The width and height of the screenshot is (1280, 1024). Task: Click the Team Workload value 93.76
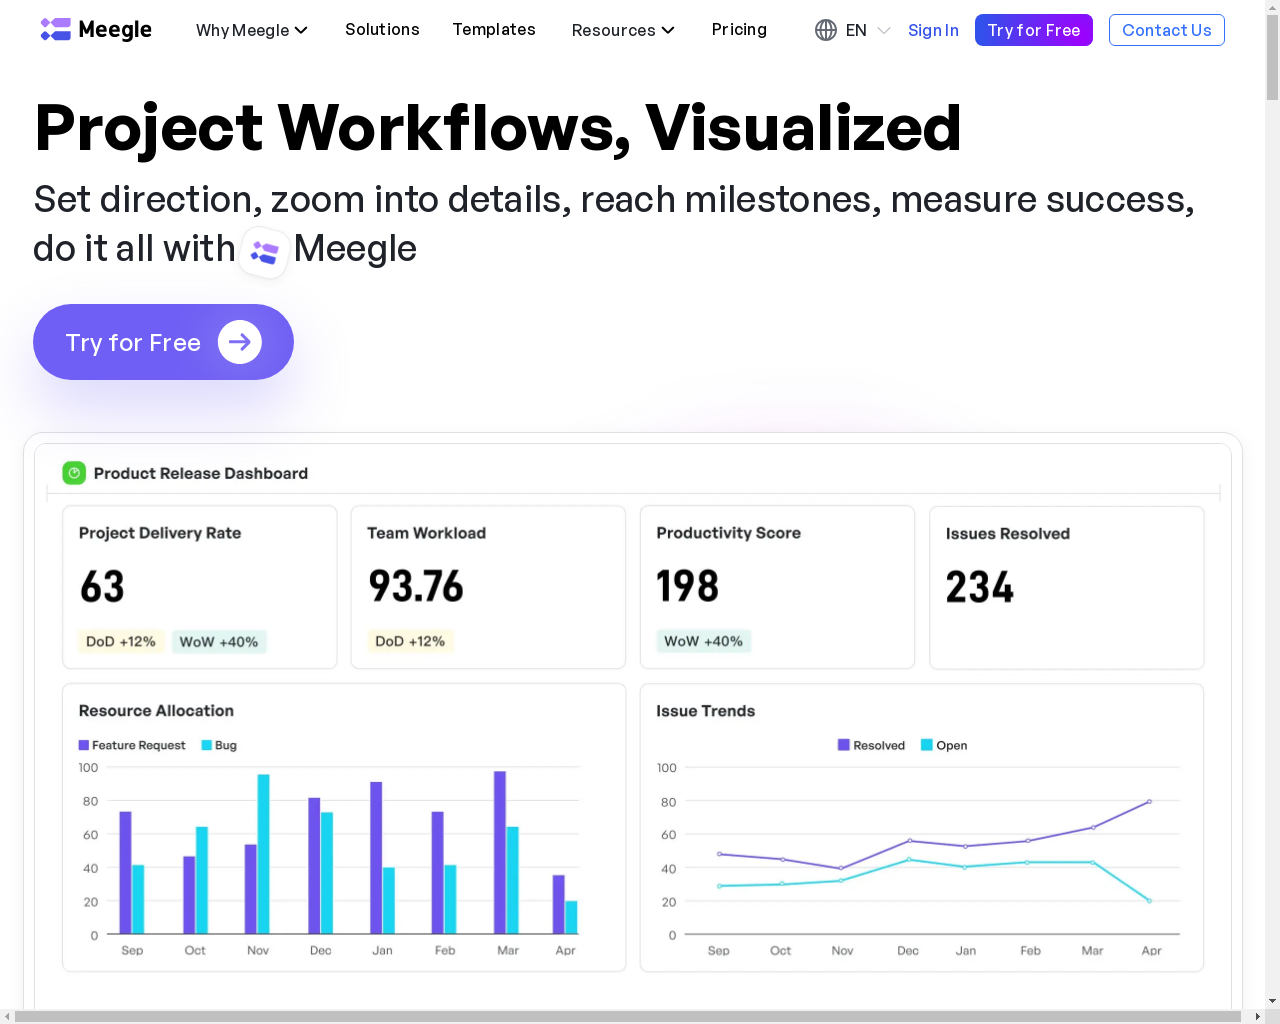(x=416, y=587)
